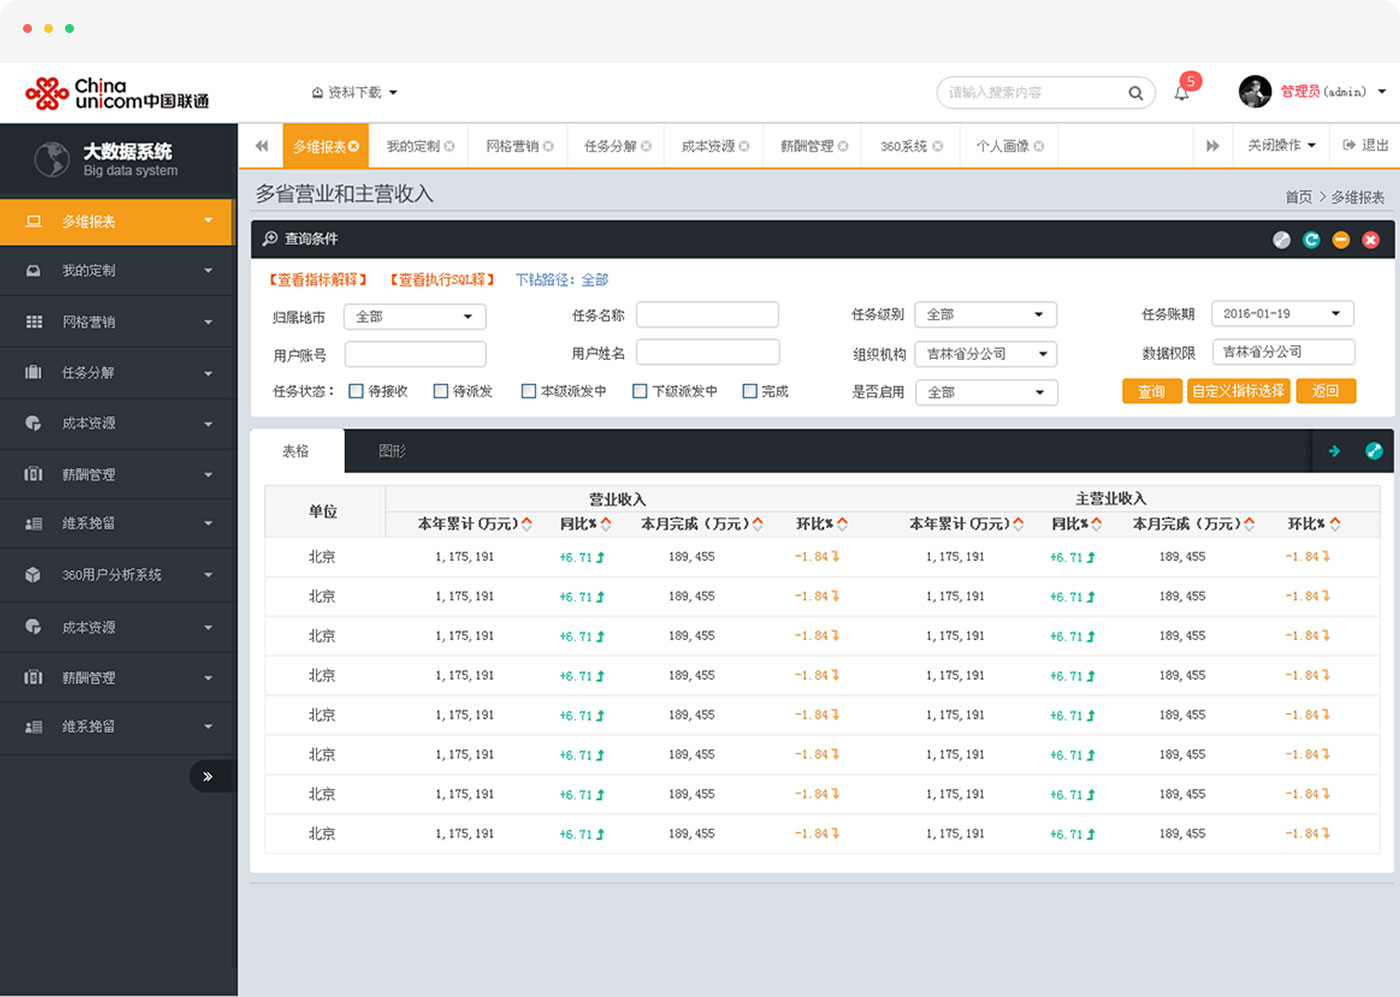
Task: Run search with the magnifier icon
Action: click(x=1136, y=92)
